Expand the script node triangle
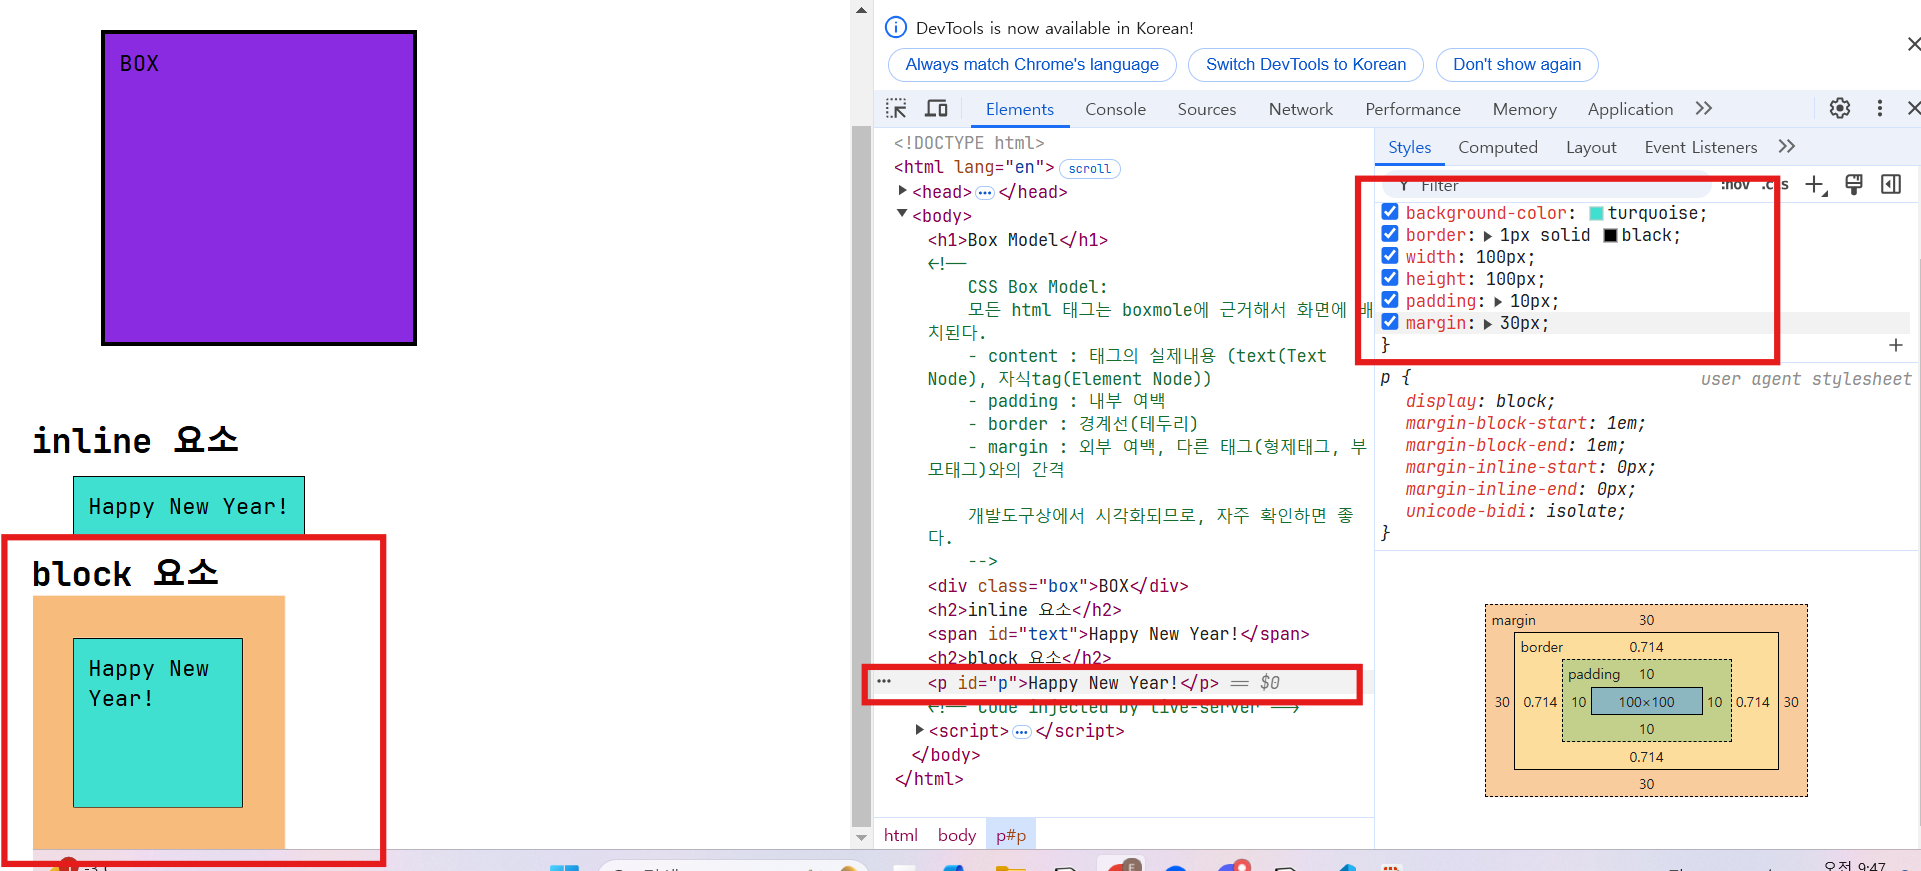 coord(920,730)
